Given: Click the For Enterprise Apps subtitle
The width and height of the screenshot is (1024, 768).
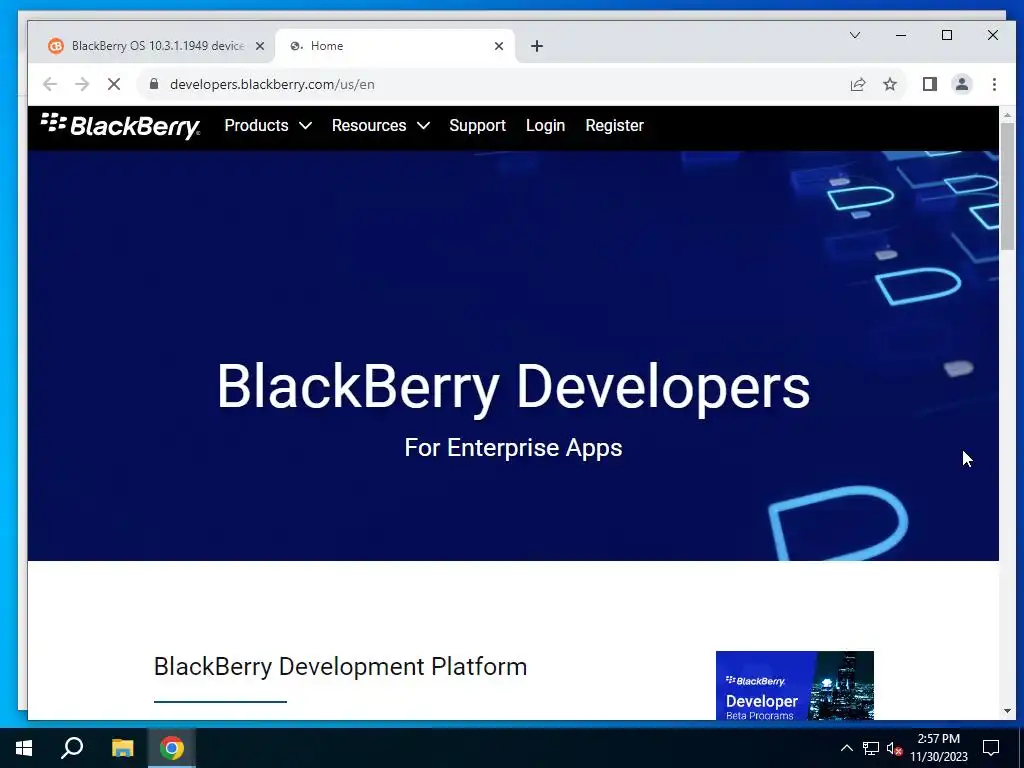Looking at the screenshot, I should click(513, 448).
